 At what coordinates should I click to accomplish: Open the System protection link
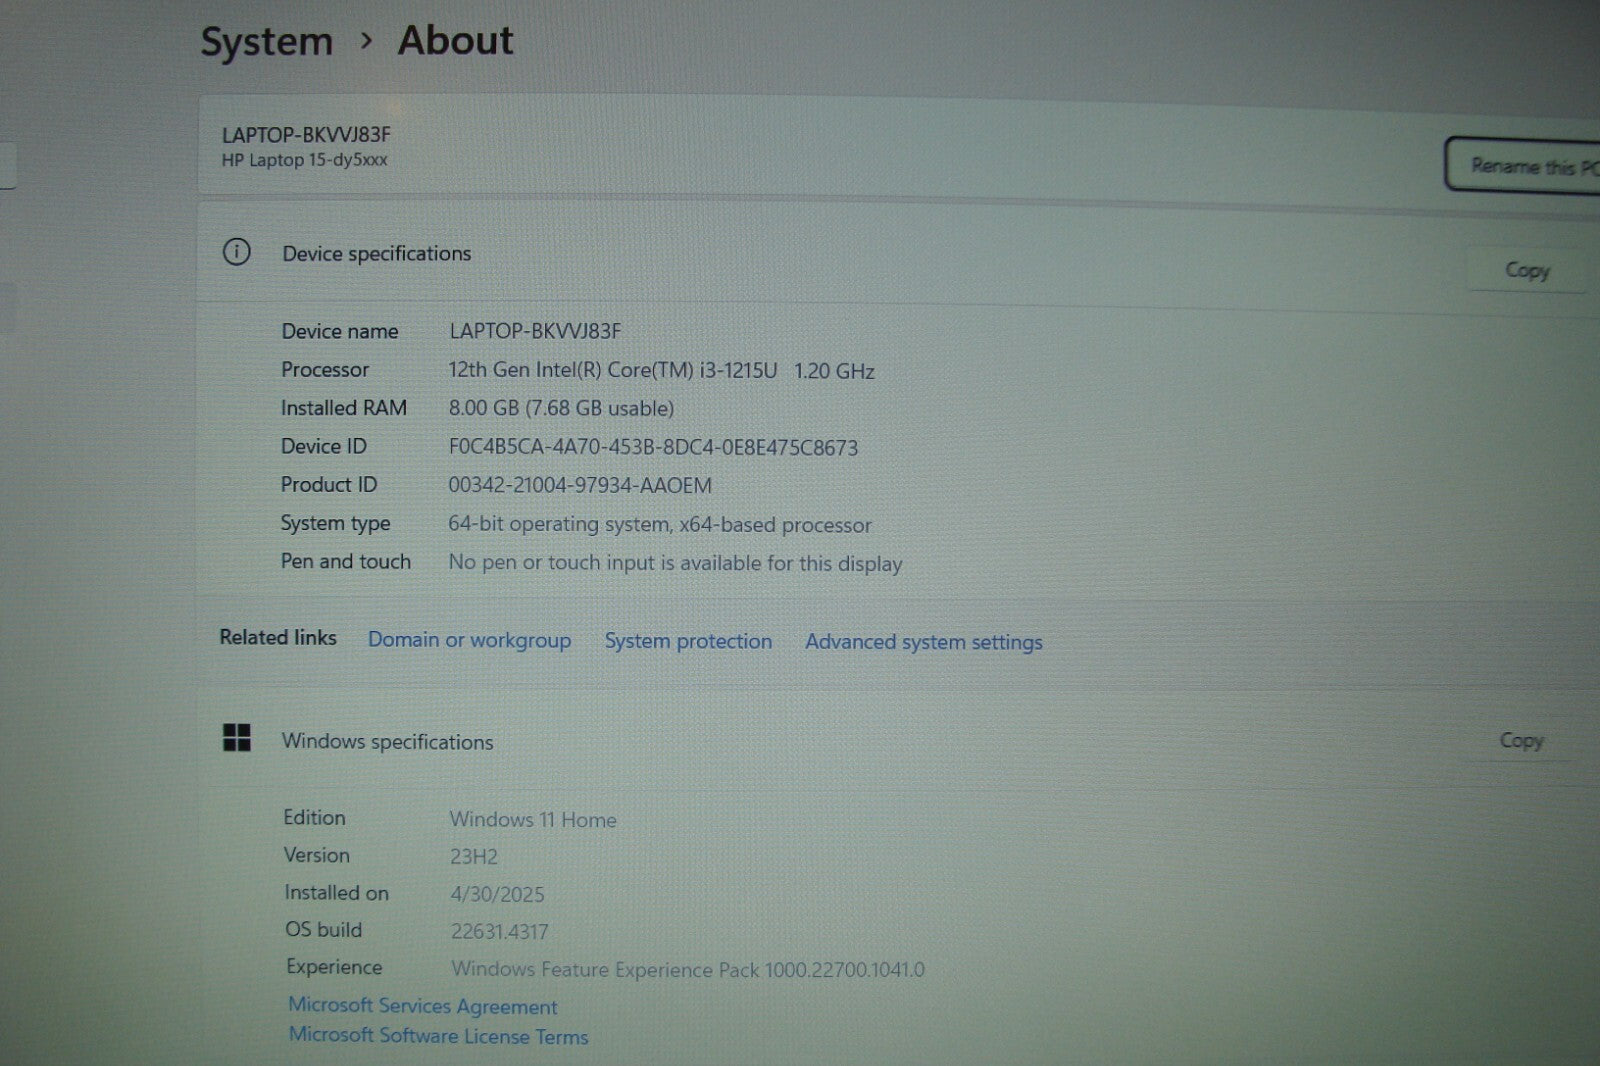click(x=688, y=641)
